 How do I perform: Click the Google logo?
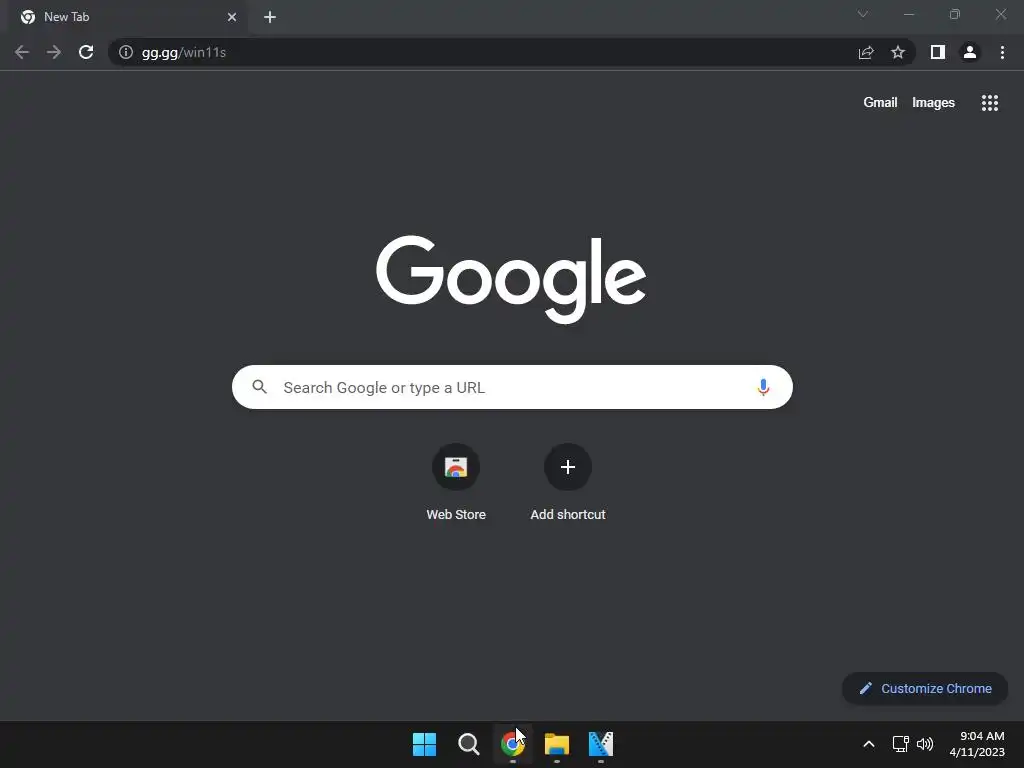point(511,280)
